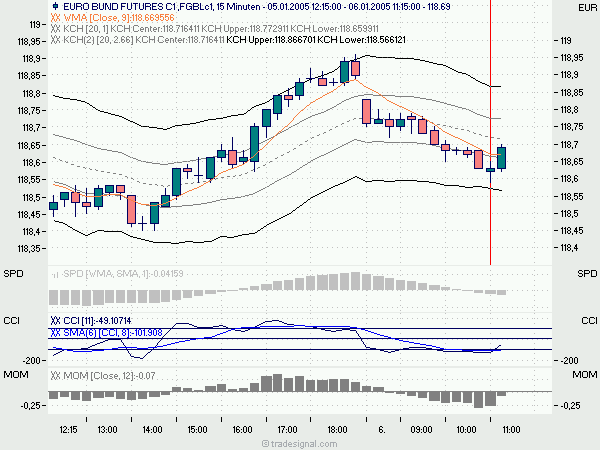Click the -0,25 label on left MOM axis
This screenshot has width=600, height=450.
click(x=31, y=406)
